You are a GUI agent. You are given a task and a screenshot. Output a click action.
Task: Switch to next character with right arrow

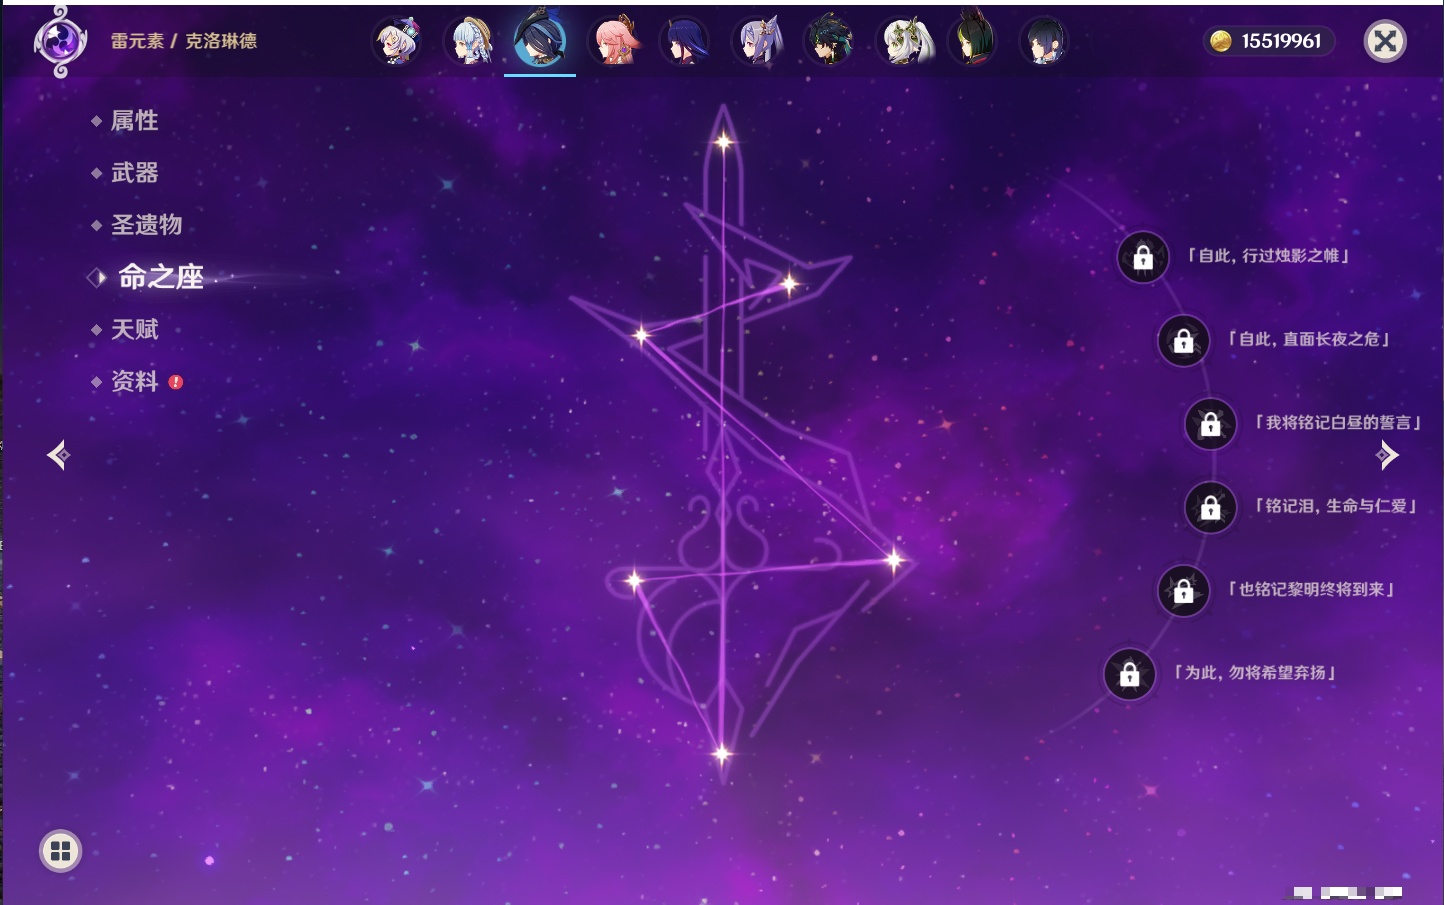1387,455
